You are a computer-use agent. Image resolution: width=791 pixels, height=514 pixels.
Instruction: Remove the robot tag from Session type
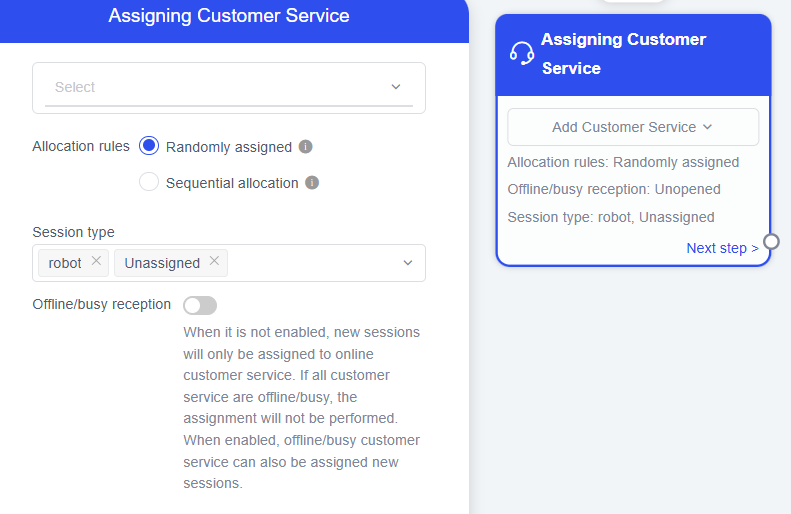tap(96, 262)
